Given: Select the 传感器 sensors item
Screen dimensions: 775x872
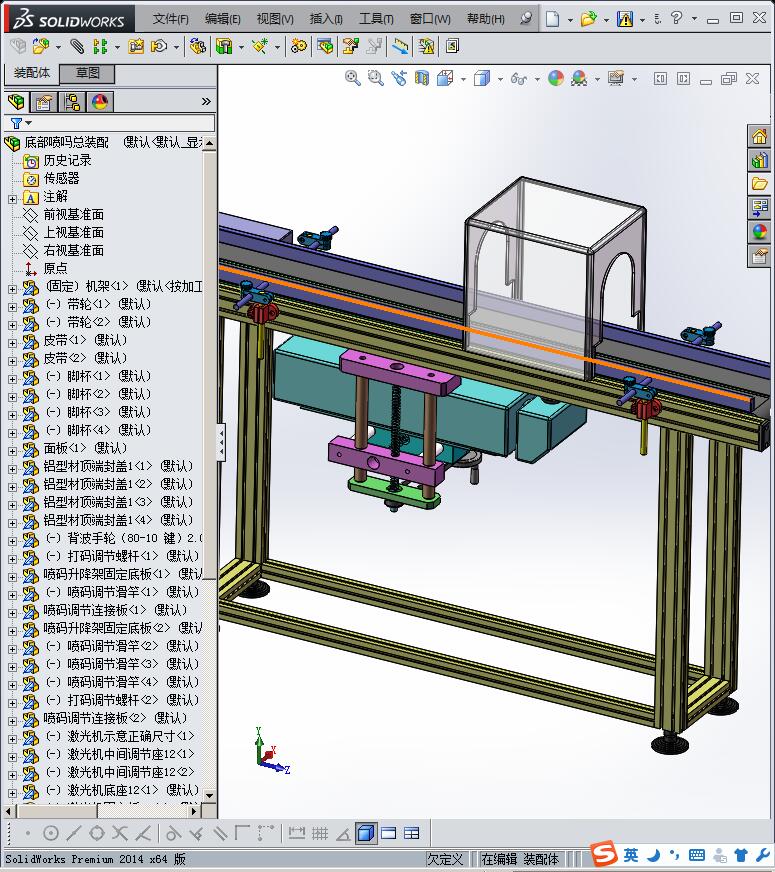Looking at the screenshot, I should click(61, 178).
